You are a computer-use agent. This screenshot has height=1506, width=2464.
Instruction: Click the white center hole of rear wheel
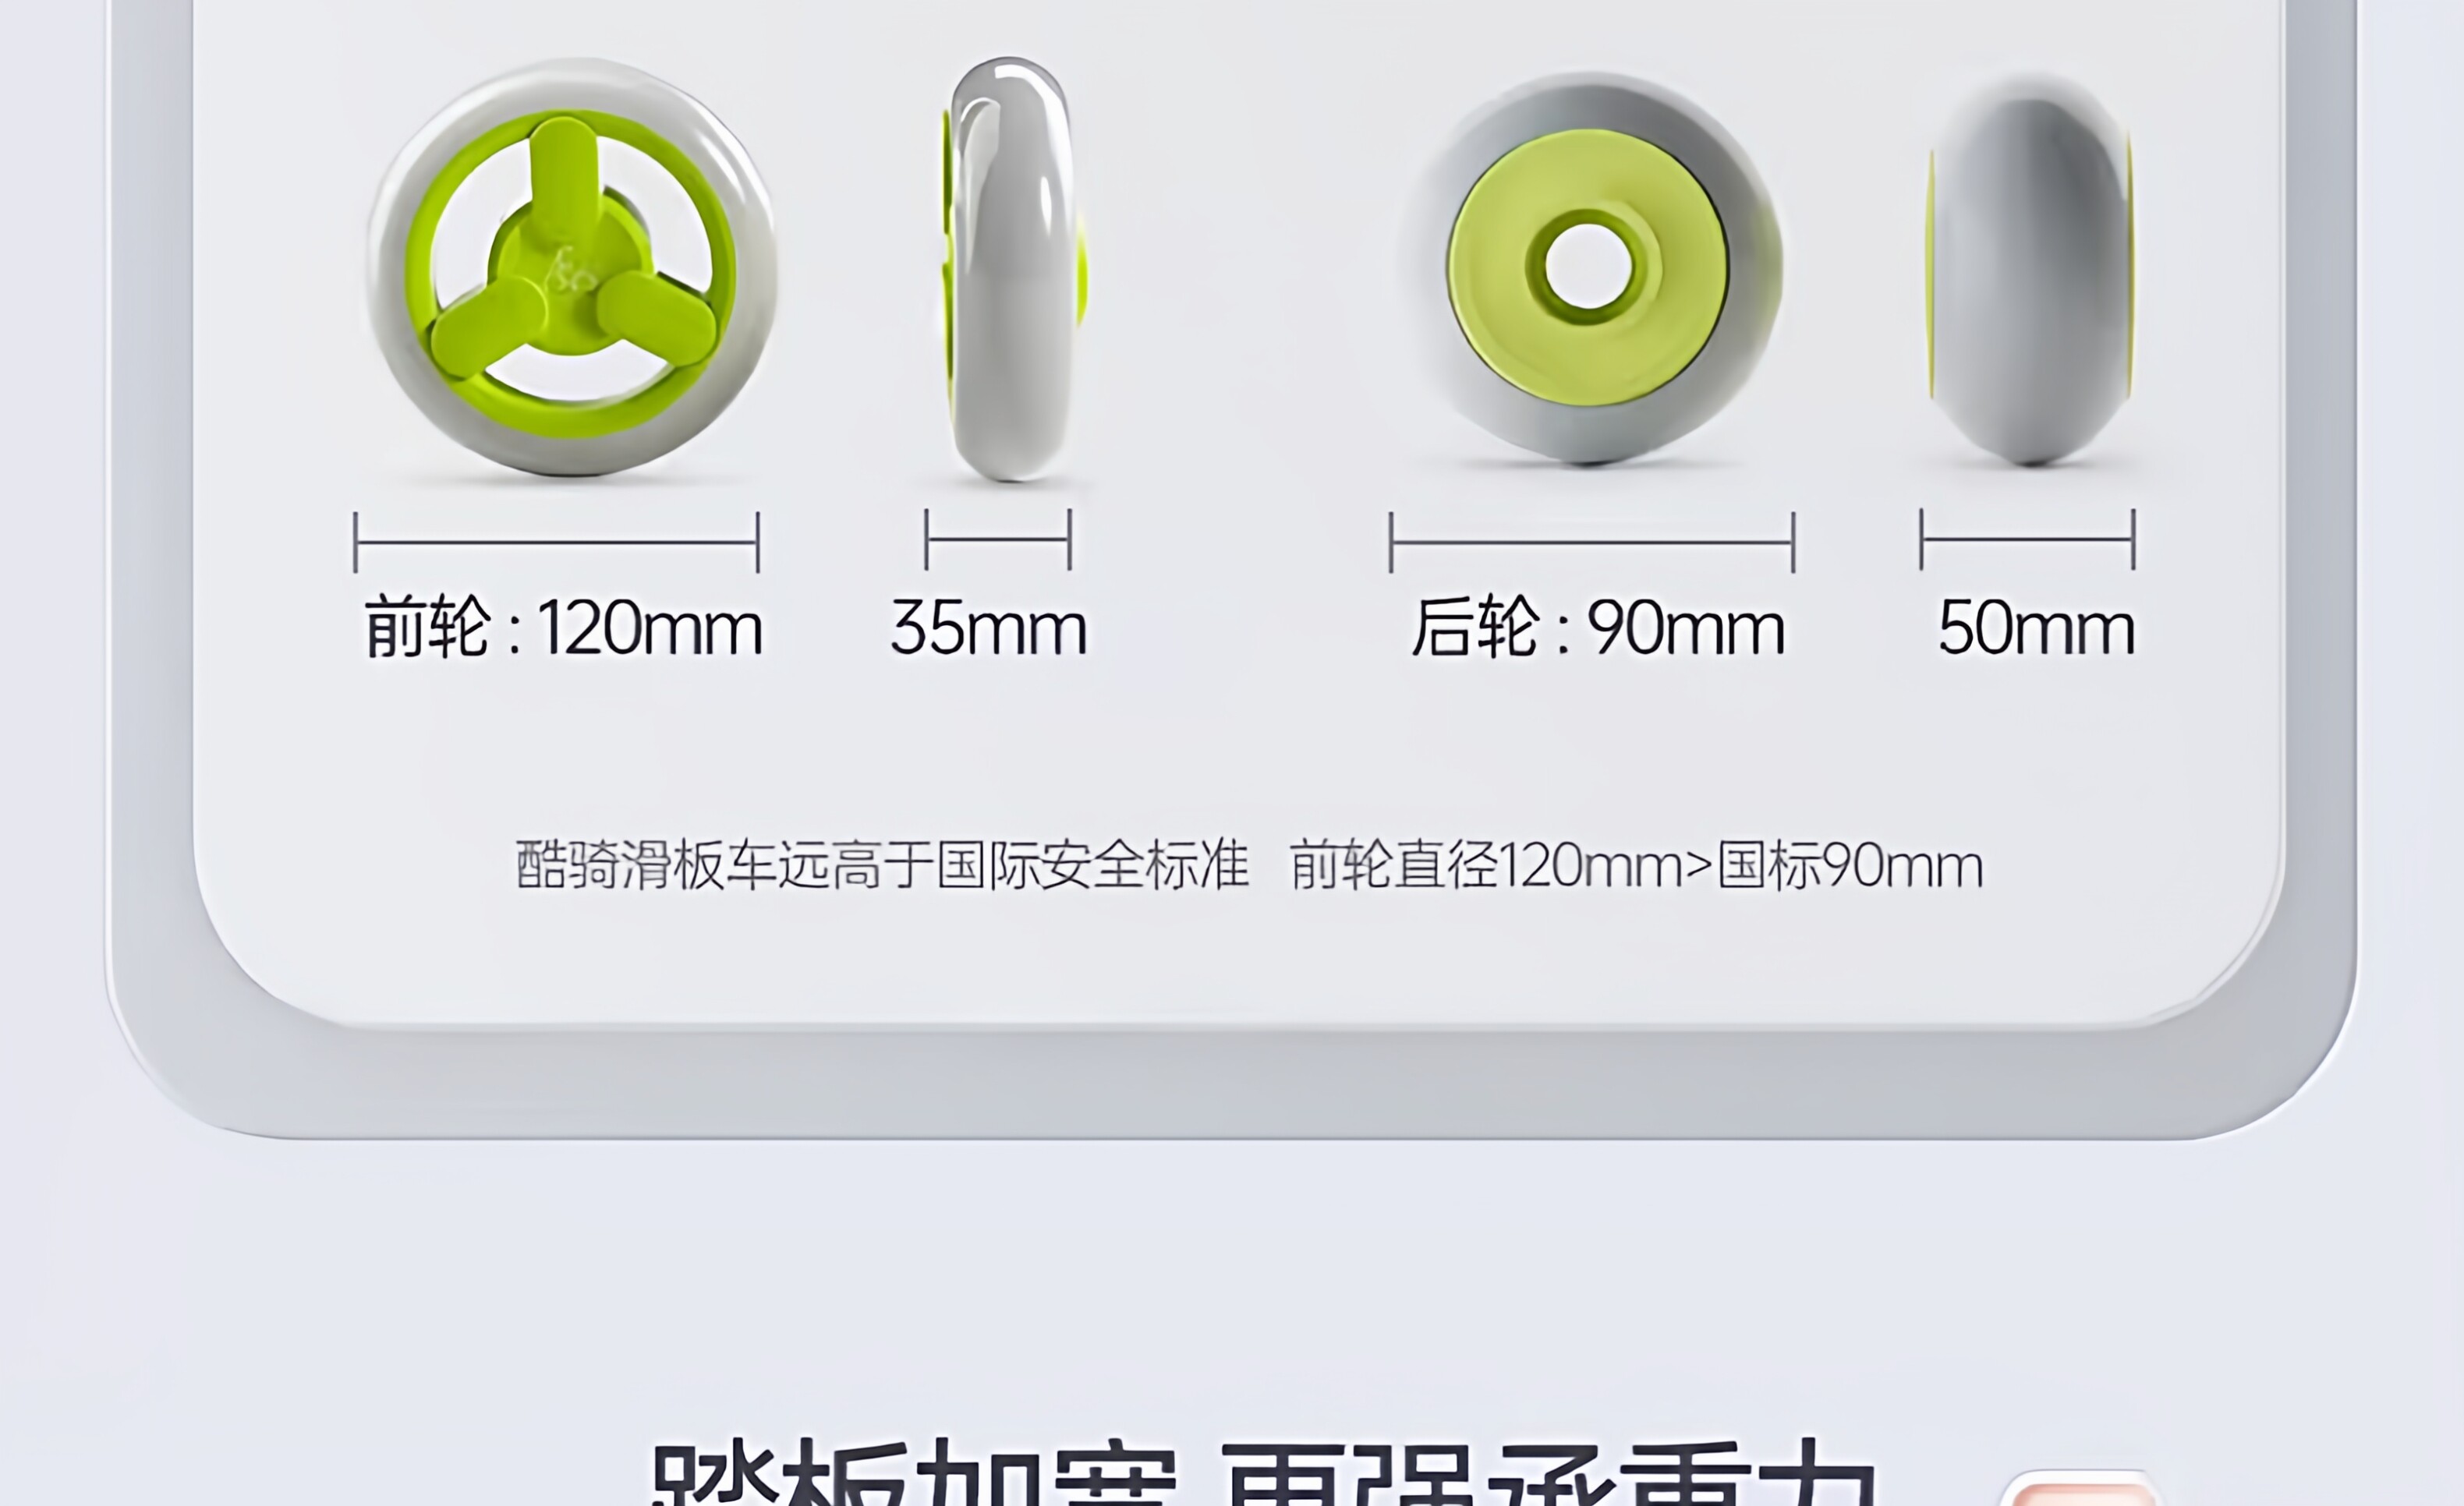coord(1588,267)
